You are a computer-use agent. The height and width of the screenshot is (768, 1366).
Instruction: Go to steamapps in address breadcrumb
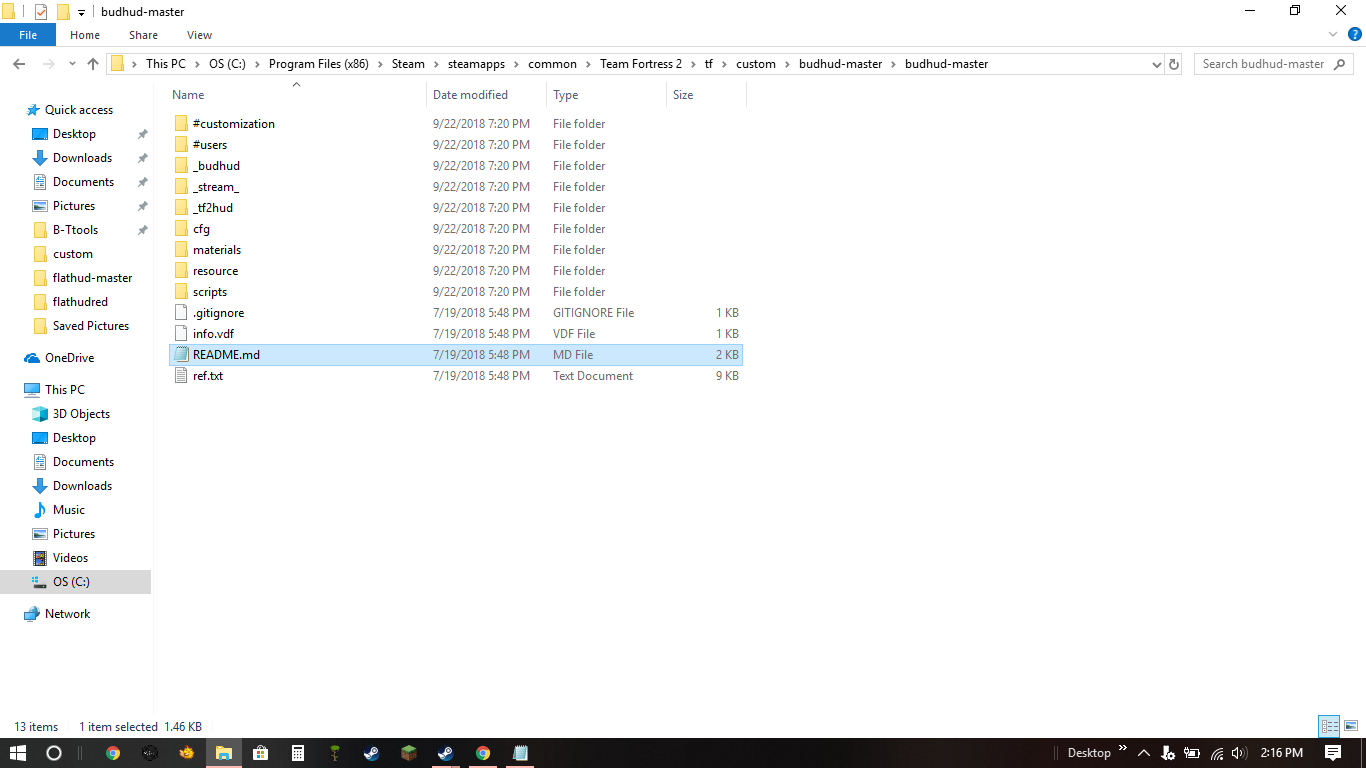pyautogui.click(x=476, y=64)
